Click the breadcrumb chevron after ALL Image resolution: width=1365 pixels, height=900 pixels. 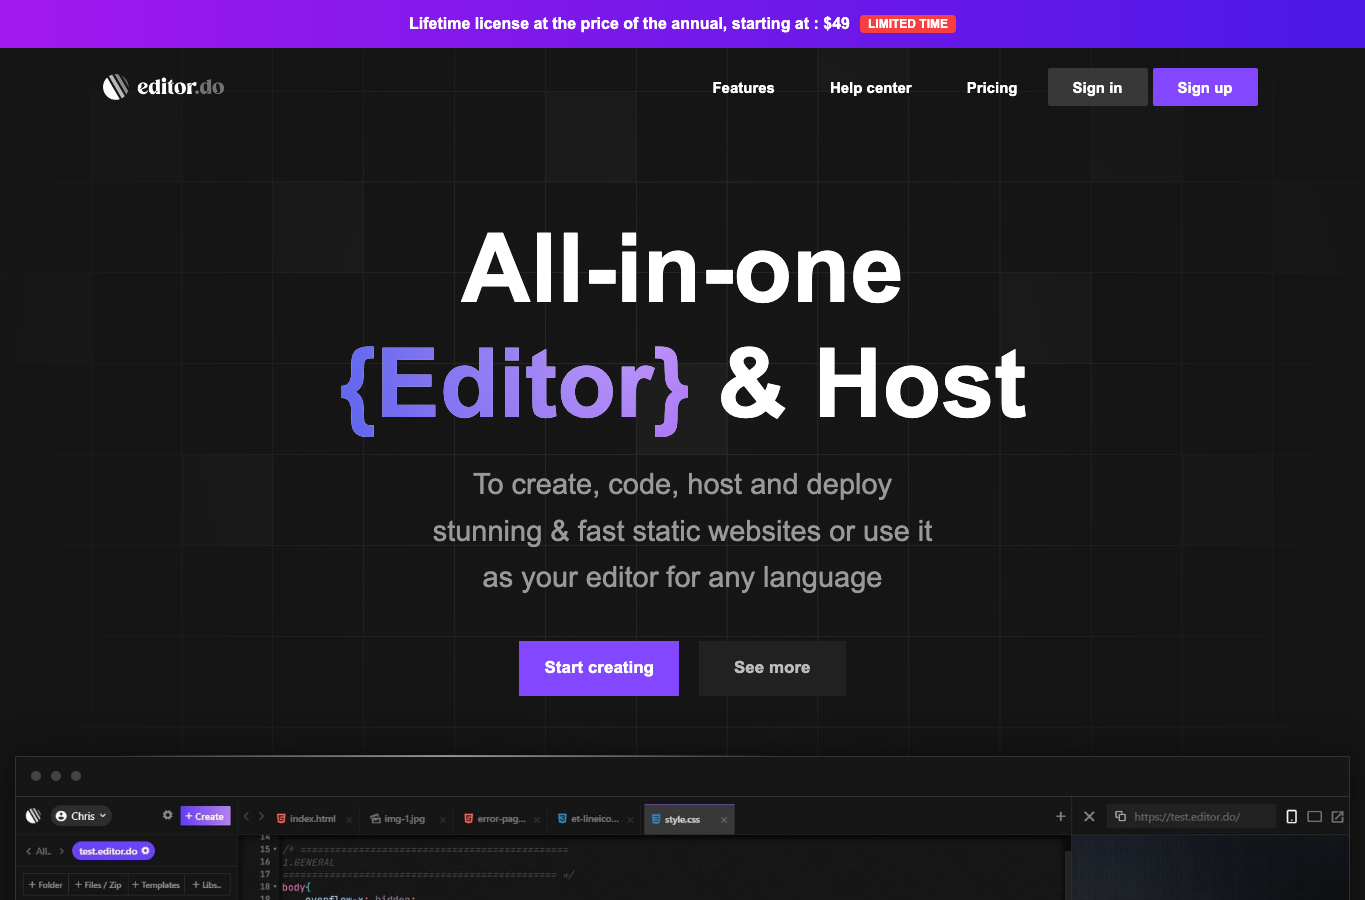[x=62, y=851]
